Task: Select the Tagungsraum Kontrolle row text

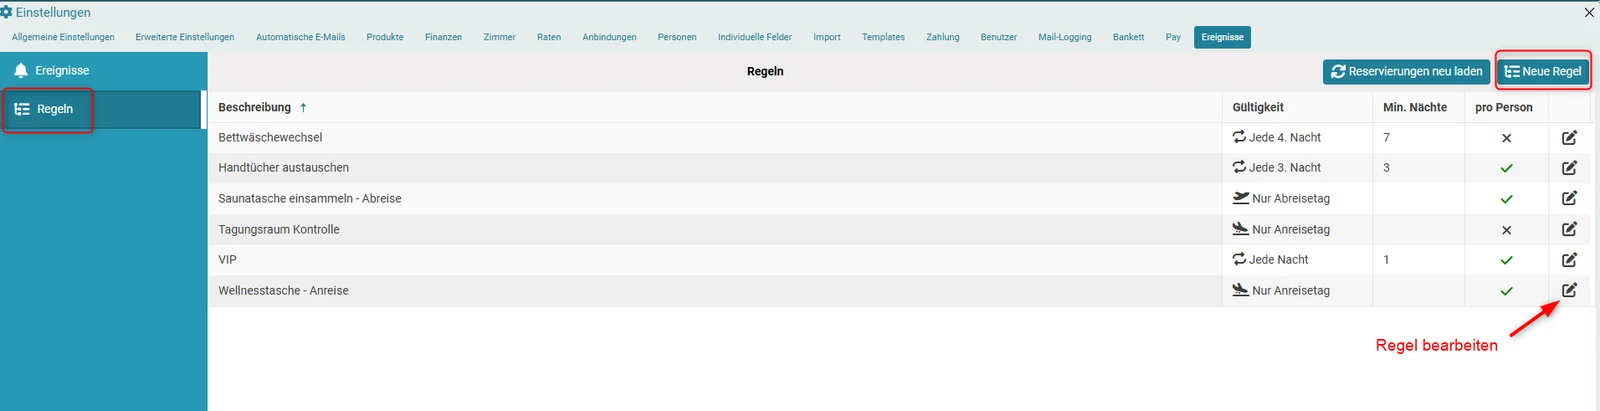Action: [279, 229]
